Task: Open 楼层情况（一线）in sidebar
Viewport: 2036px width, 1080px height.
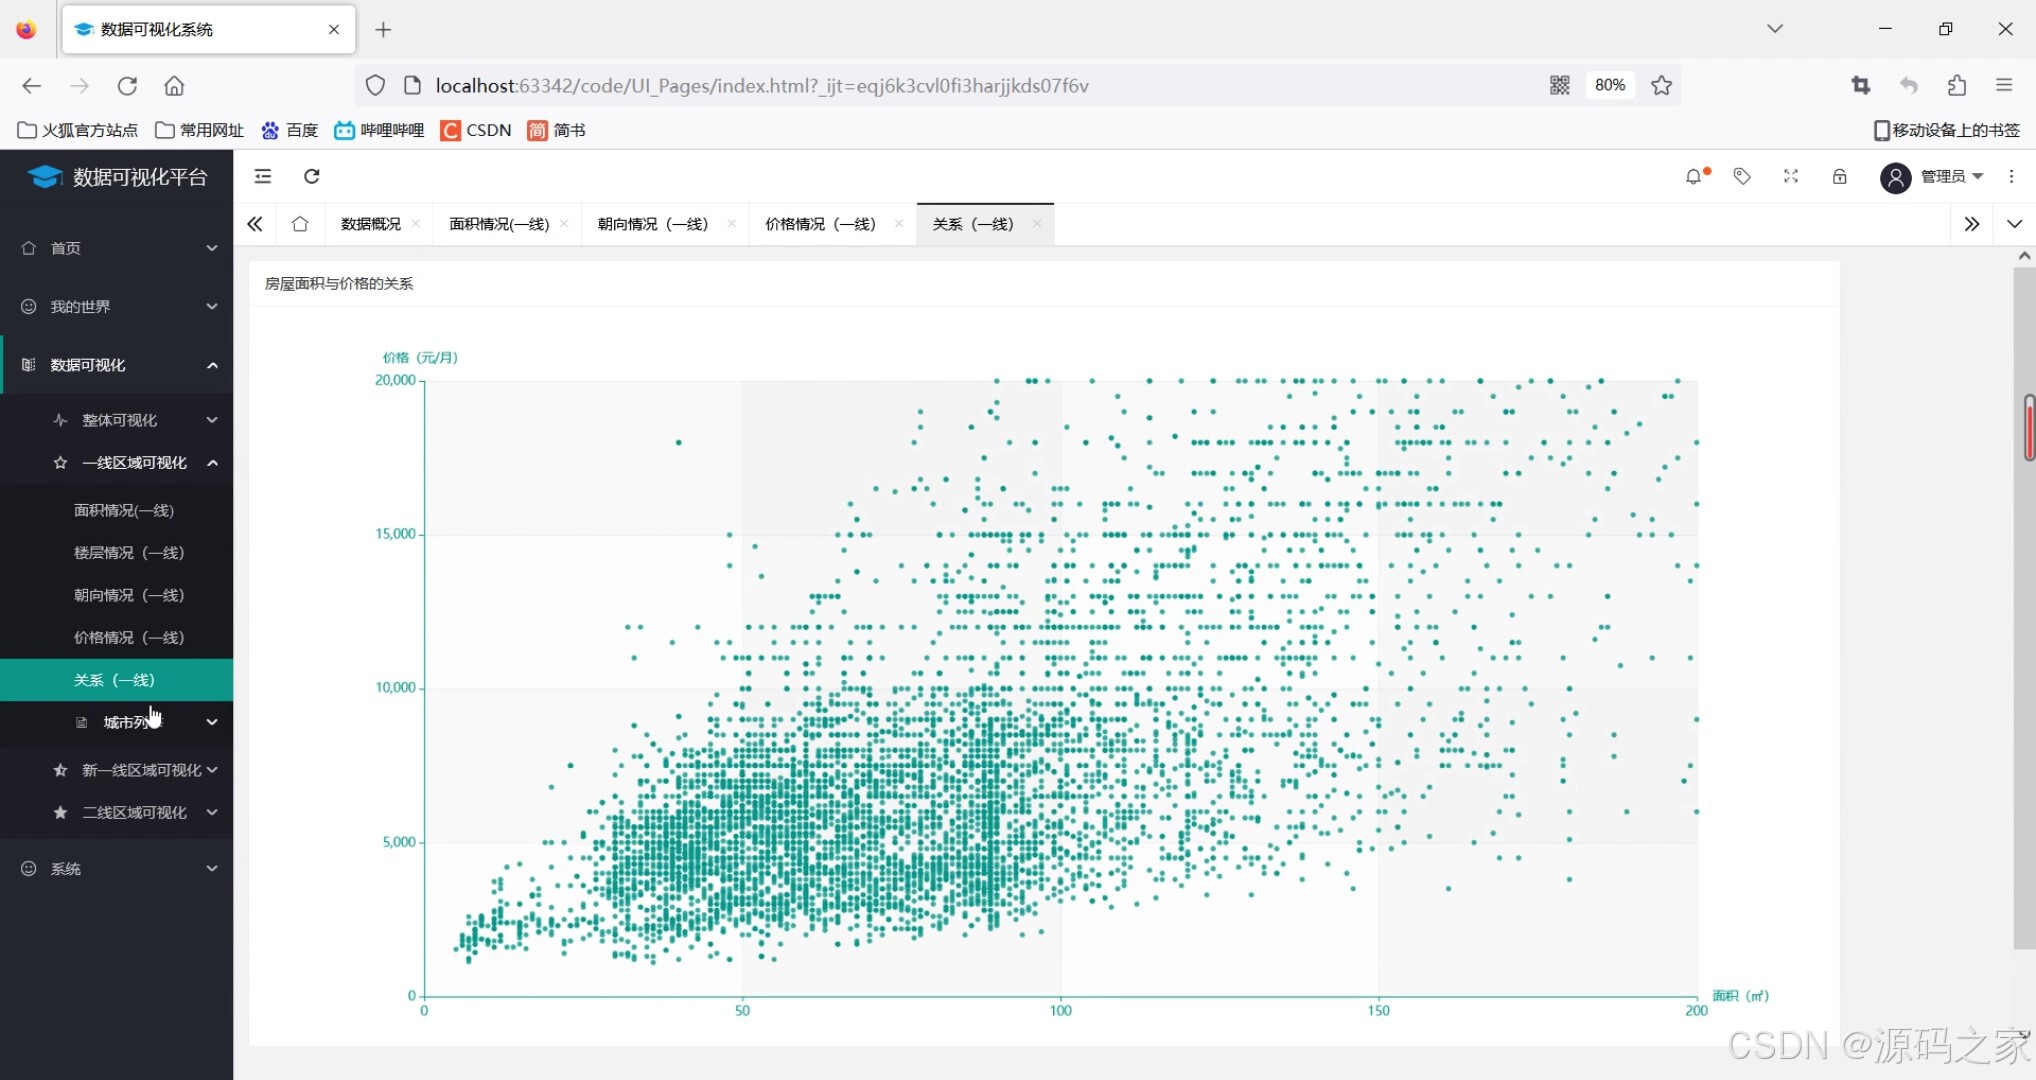Action: [128, 553]
